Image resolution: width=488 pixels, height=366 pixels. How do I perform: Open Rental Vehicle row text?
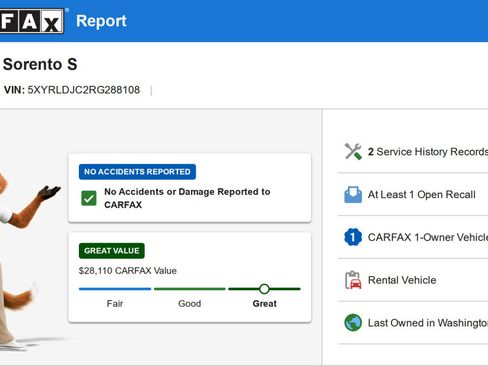(402, 280)
